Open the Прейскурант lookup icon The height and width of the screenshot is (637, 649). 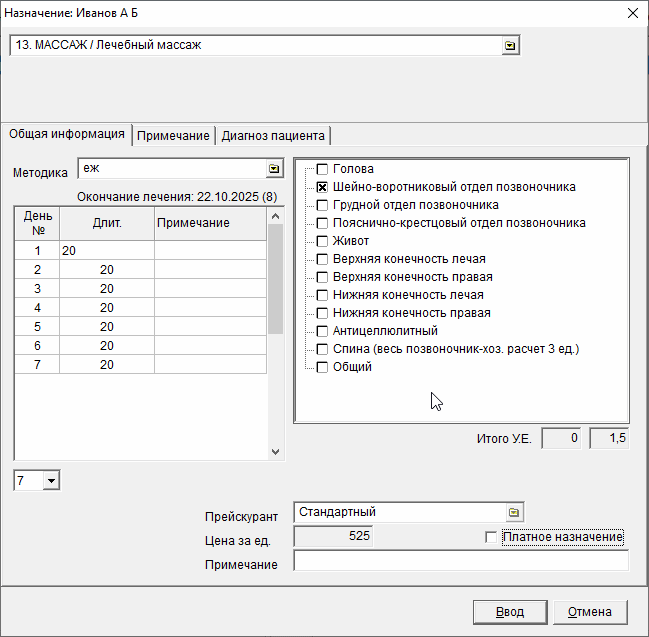point(513,512)
